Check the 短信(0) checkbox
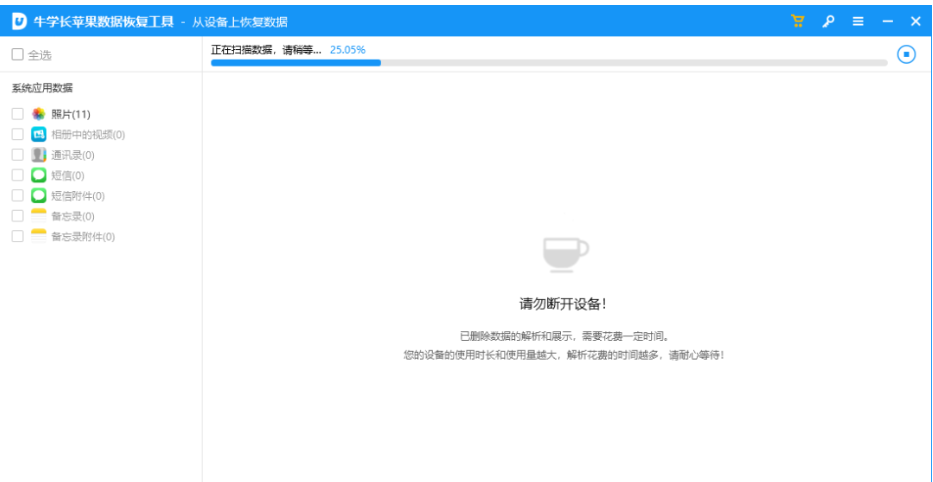The image size is (933, 482). pos(18,175)
